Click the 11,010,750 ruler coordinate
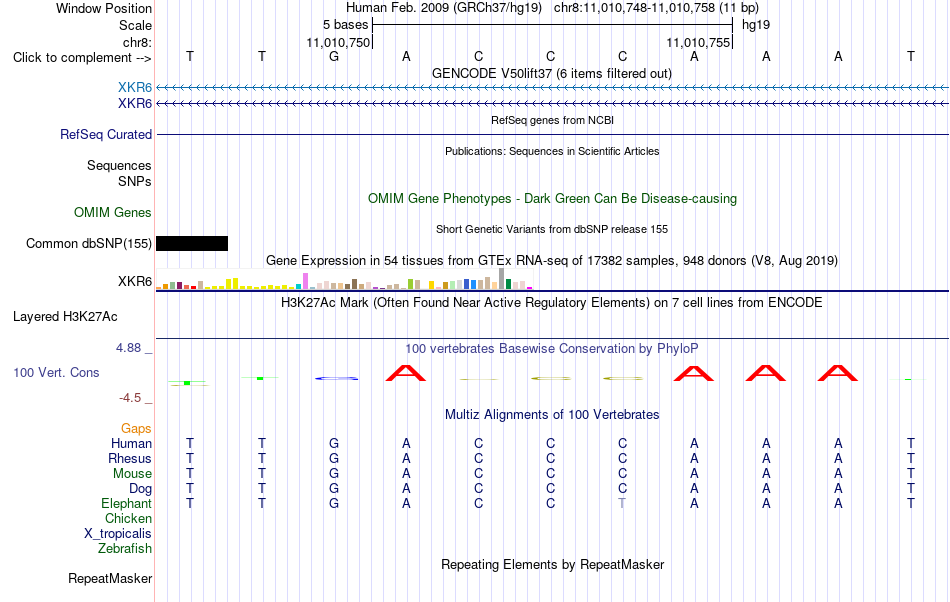 click(x=338, y=42)
